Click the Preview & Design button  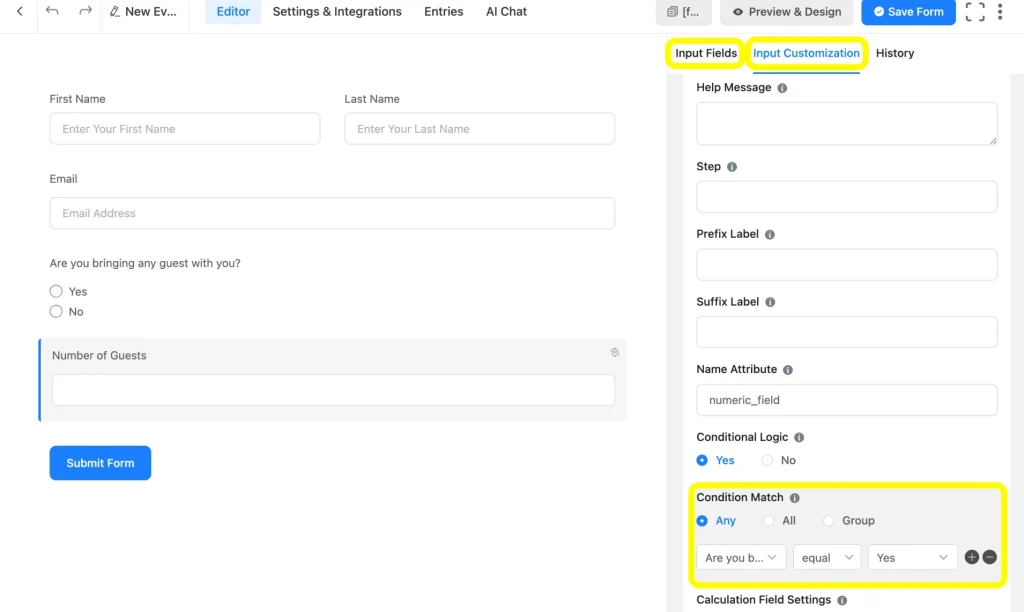pos(787,12)
